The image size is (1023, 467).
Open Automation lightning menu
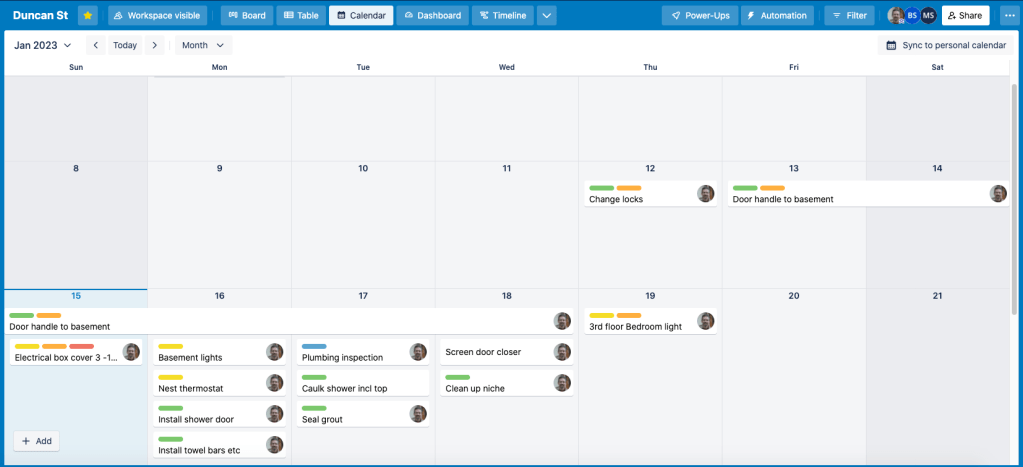(x=777, y=16)
